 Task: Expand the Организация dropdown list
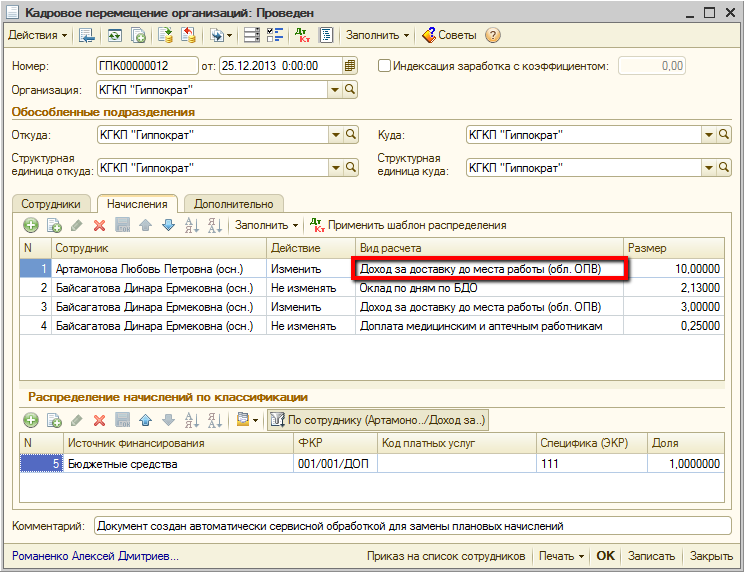tap(335, 90)
